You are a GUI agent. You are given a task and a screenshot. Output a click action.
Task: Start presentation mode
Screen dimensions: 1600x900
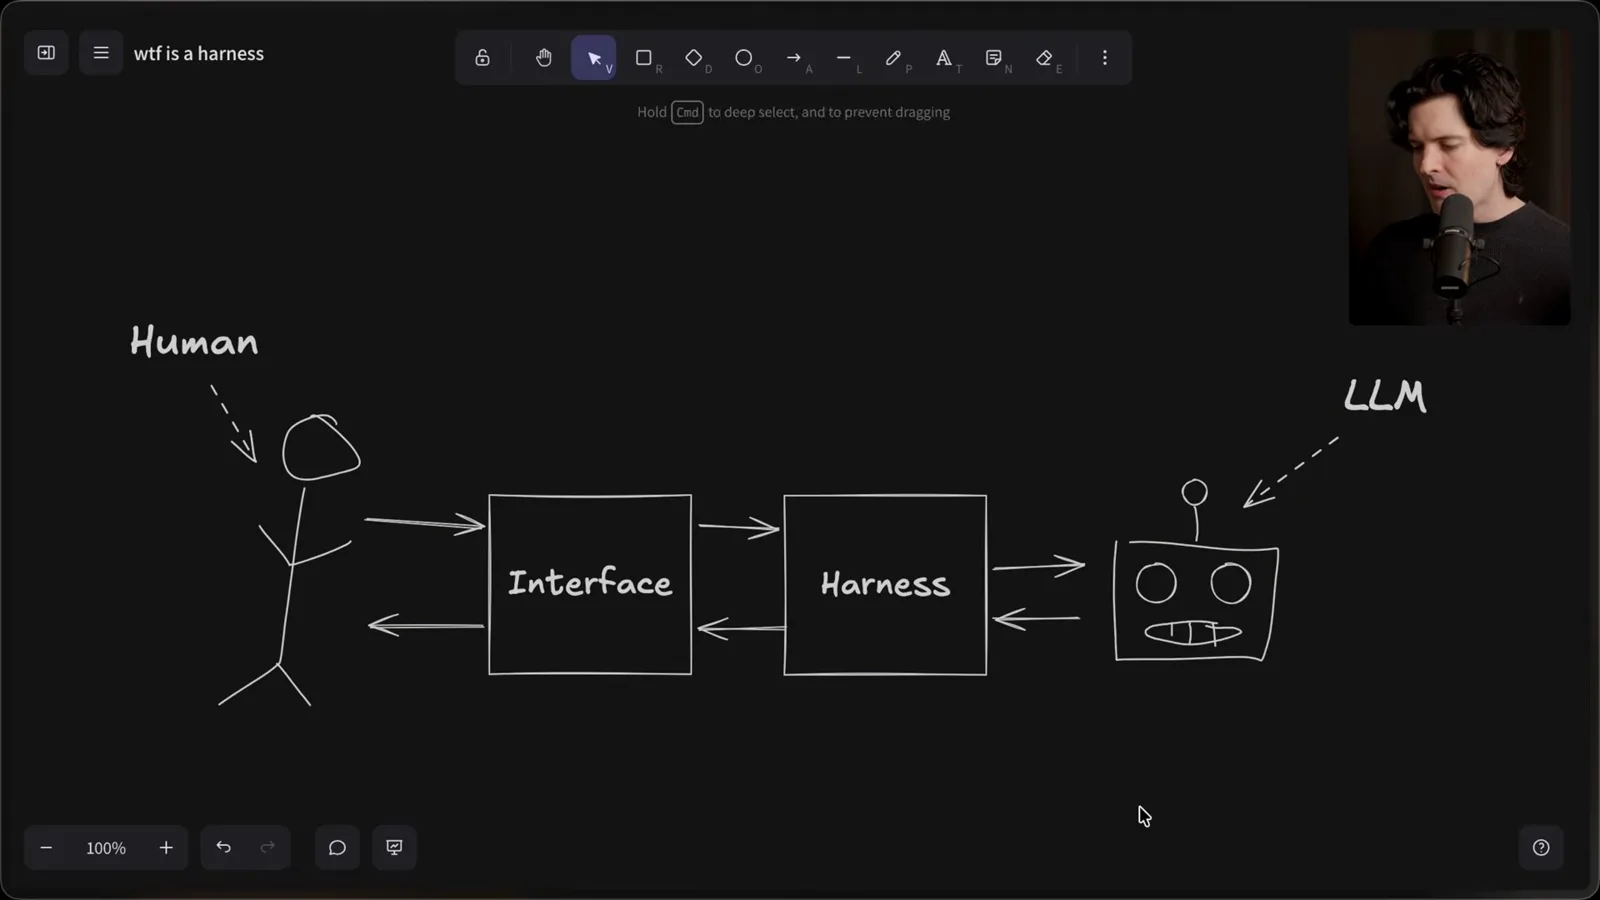pyautogui.click(x=395, y=848)
